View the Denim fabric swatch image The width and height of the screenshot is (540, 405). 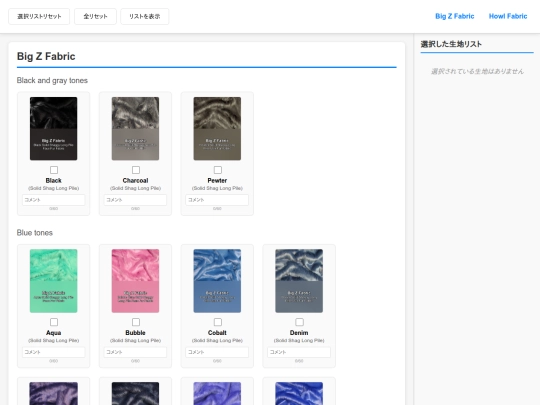pos(299,281)
